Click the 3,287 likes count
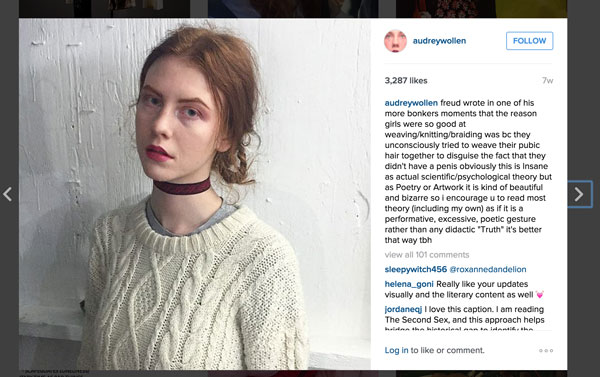600x377 pixels. point(406,80)
